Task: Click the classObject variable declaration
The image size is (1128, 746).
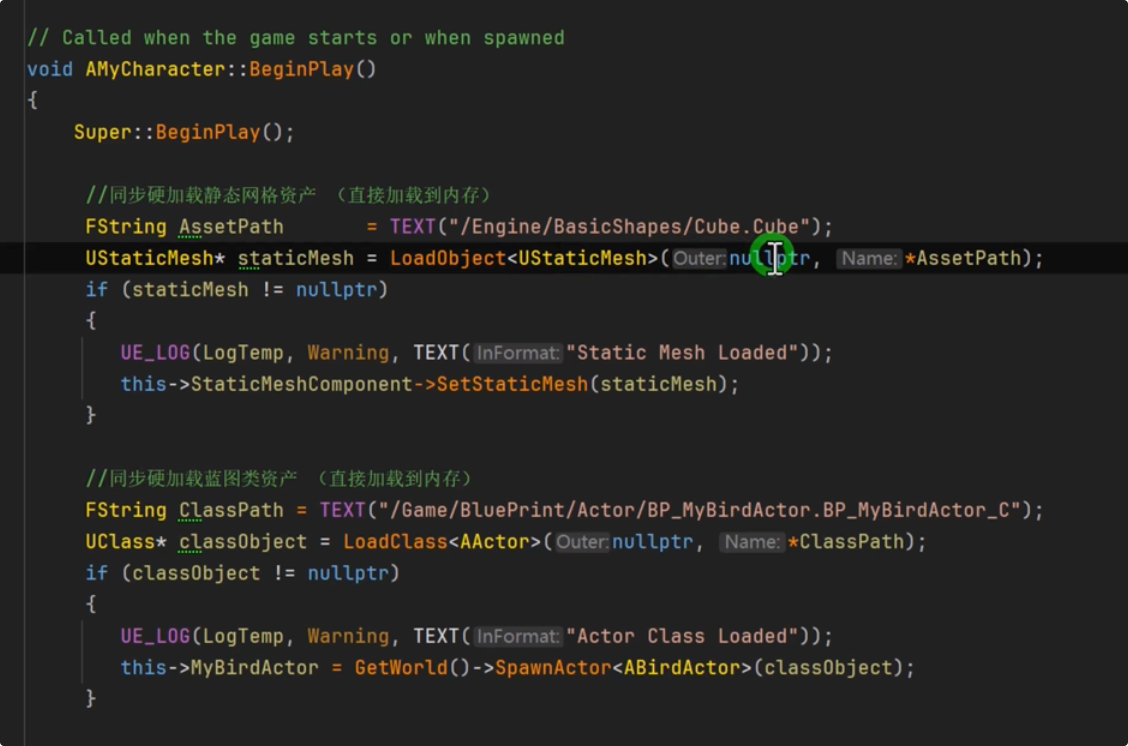Action: tap(243, 542)
